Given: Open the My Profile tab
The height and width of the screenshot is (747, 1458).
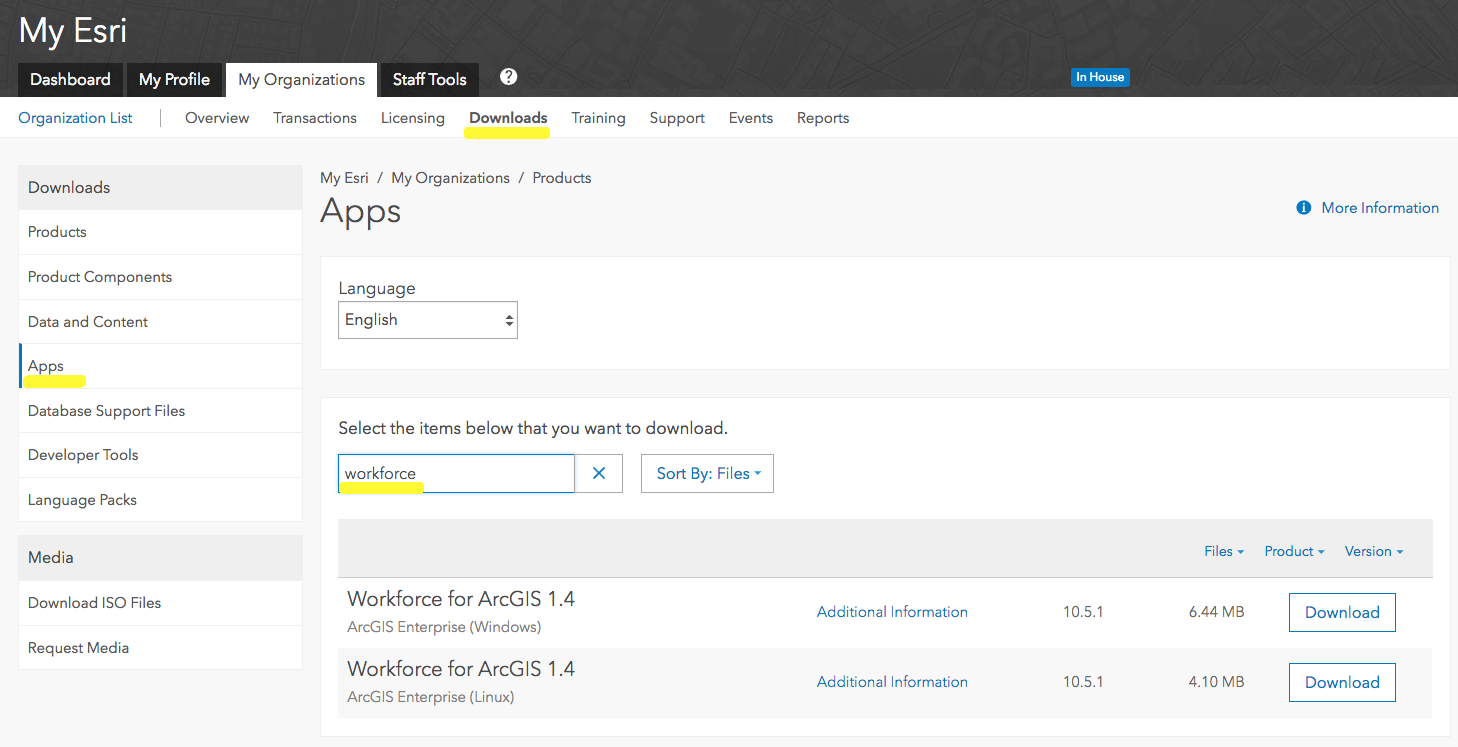Looking at the screenshot, I should click(174, 80).
